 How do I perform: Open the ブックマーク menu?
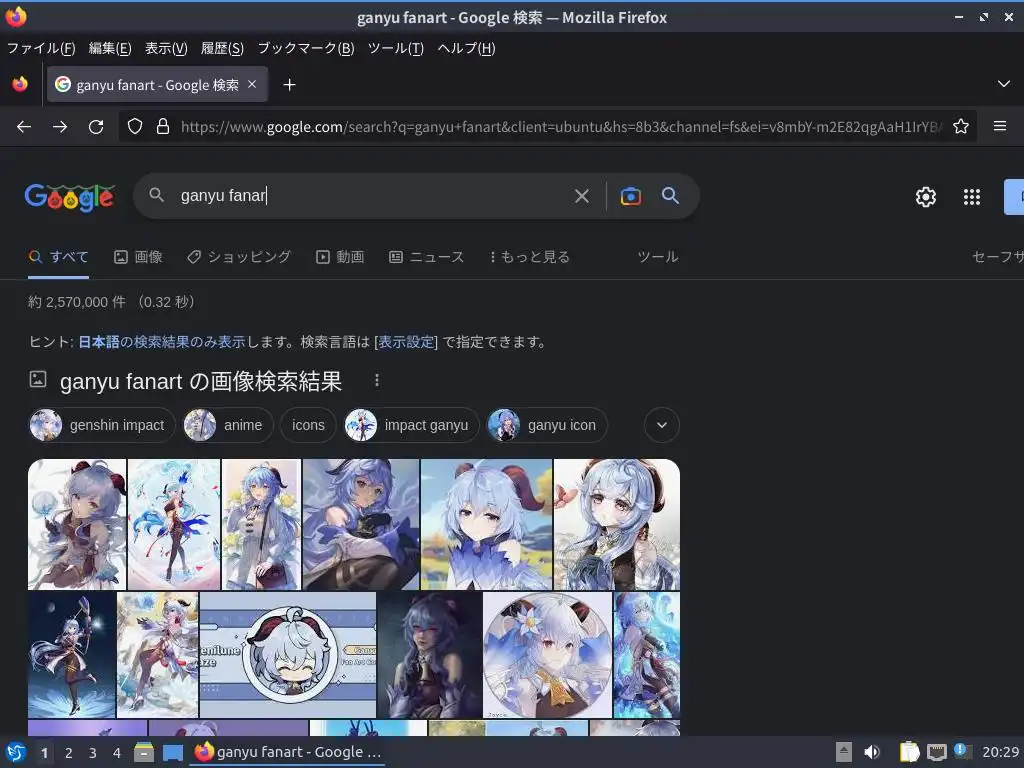[x=306, y=48]
